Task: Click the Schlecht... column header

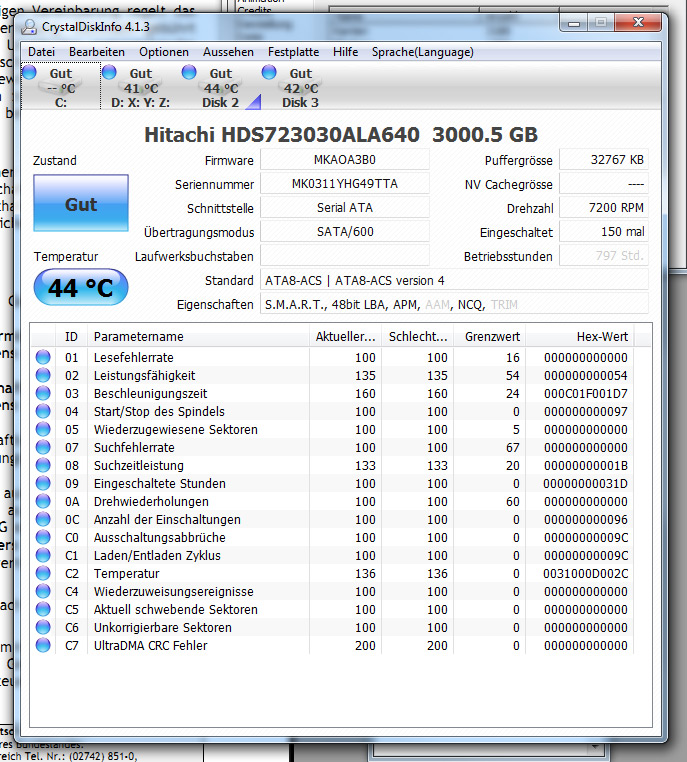Action: click(x=417, y=336)
